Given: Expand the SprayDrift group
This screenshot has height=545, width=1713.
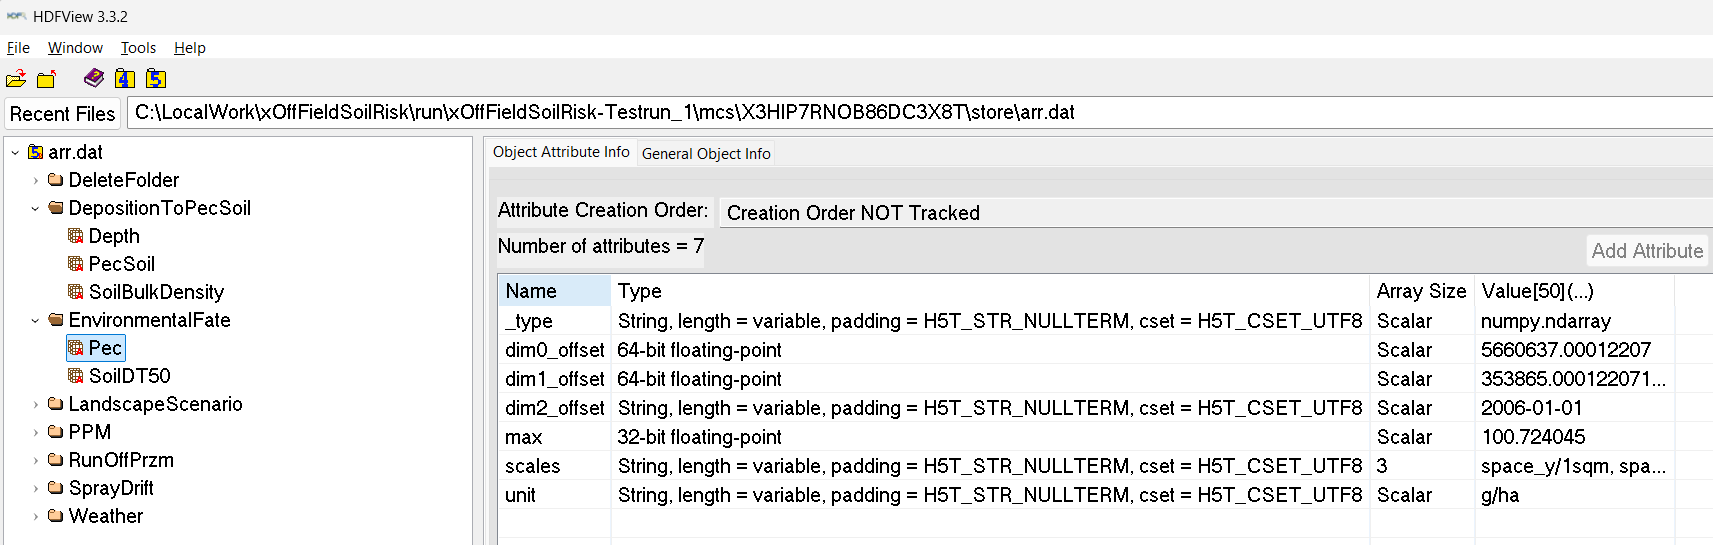Looking at the screenshot, I should point(36,489).
